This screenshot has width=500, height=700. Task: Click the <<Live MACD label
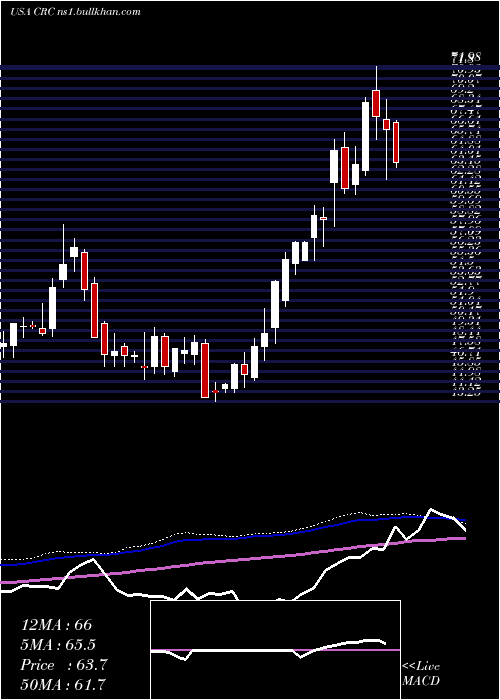point(421,674)
